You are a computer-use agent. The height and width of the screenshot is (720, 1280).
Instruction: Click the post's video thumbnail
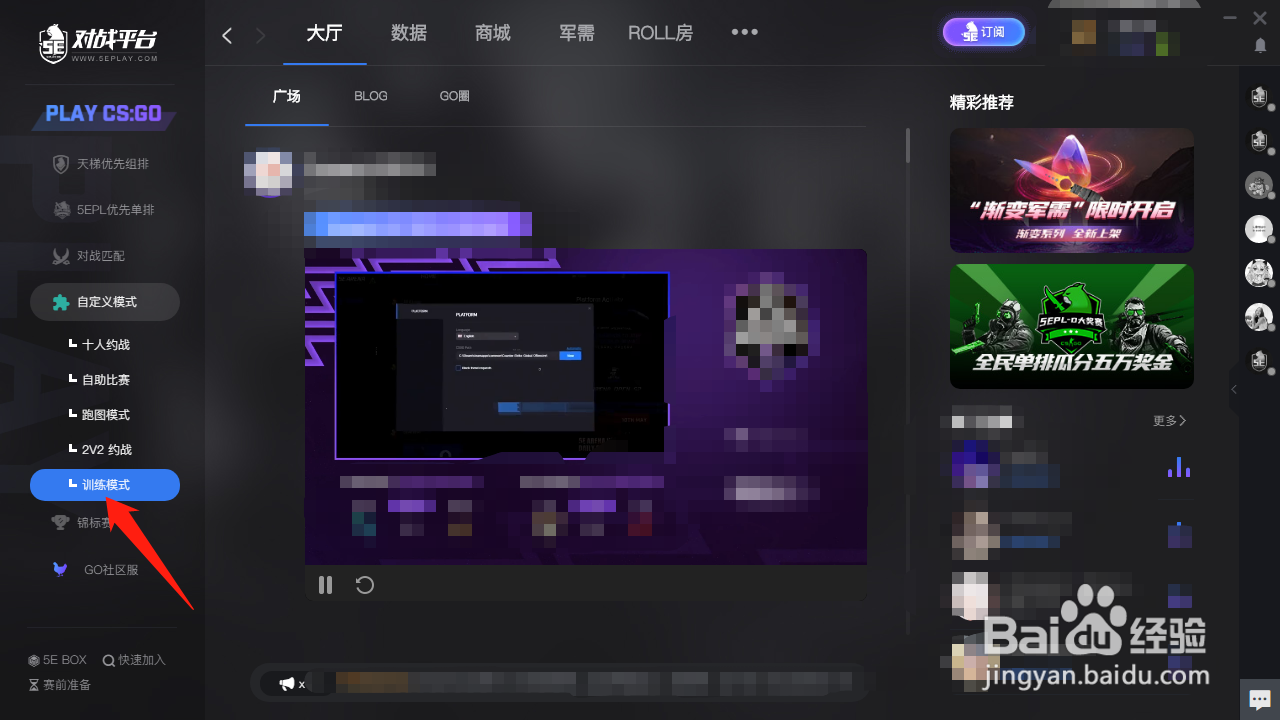pos(586,407)
